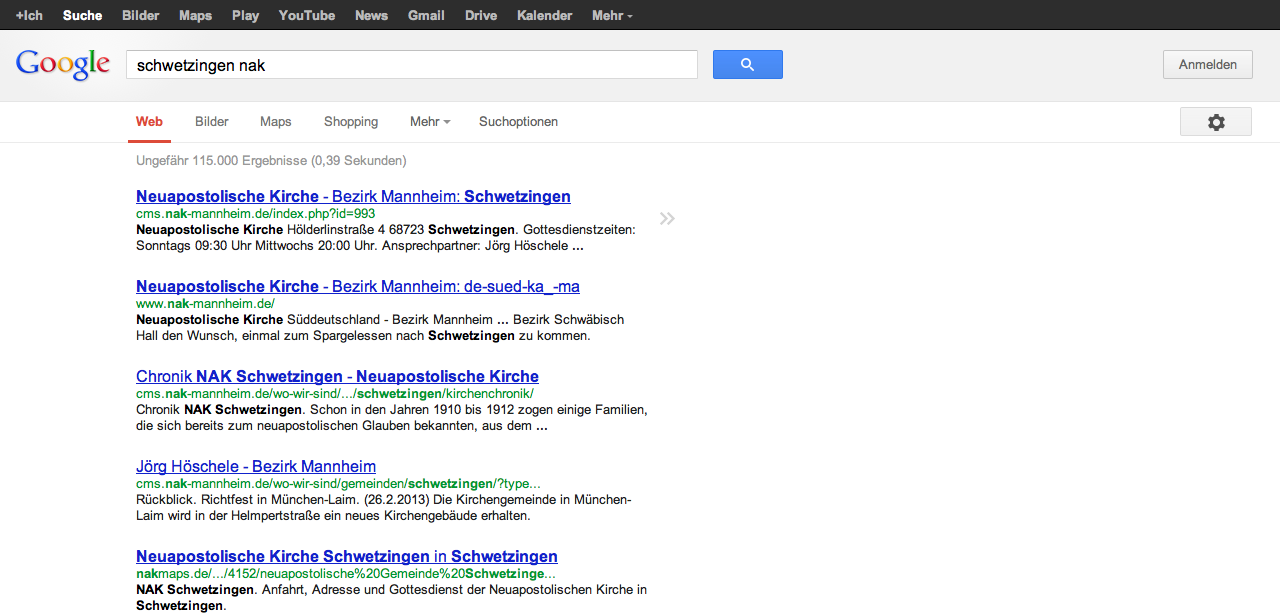Show preview arrows beside first result
Image resolution: width=1280 pixels, height=614 pixels.
(x=667, y=218)
